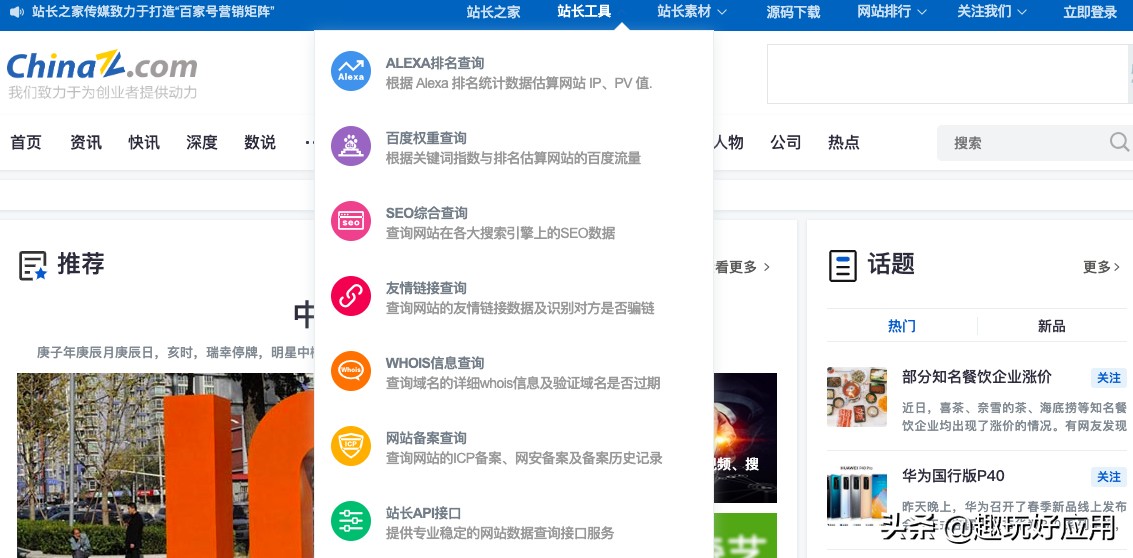Open 网站备案查询 tool
This screenshot has width=1133, height=558.
(x=426, y=438)
